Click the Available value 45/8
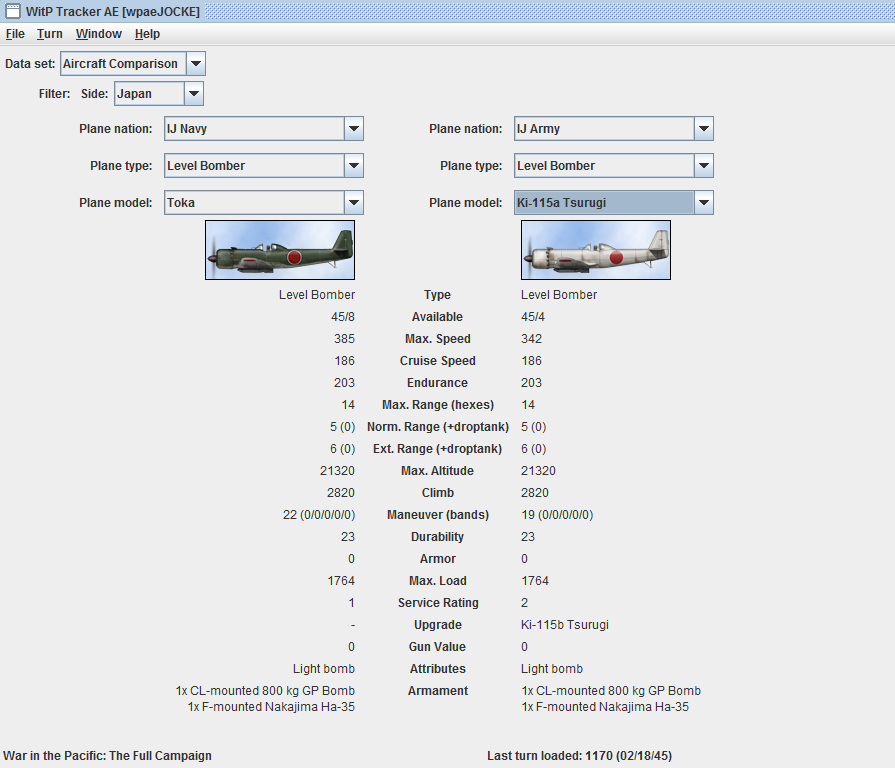This screenshot has height=768, width=895. coord(342,317)
